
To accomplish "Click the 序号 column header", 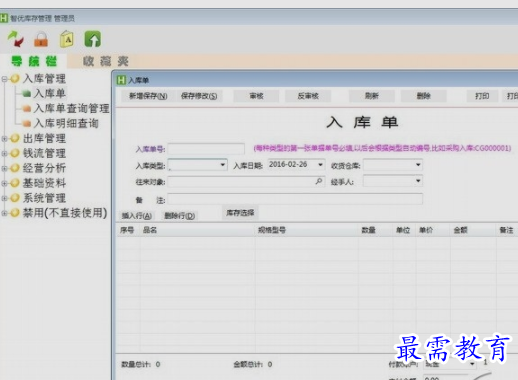I will coord(128,230).
